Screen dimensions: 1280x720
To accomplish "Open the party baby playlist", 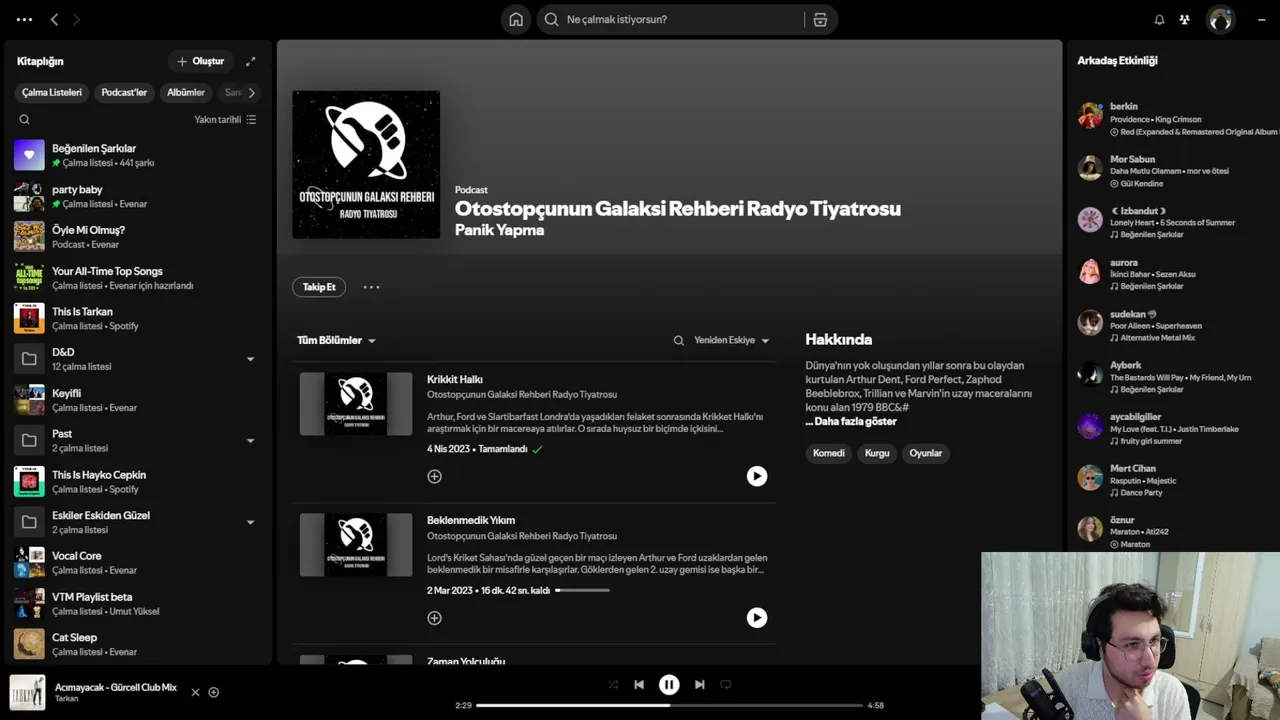I will pyautogui.click(x=137, y=196).
